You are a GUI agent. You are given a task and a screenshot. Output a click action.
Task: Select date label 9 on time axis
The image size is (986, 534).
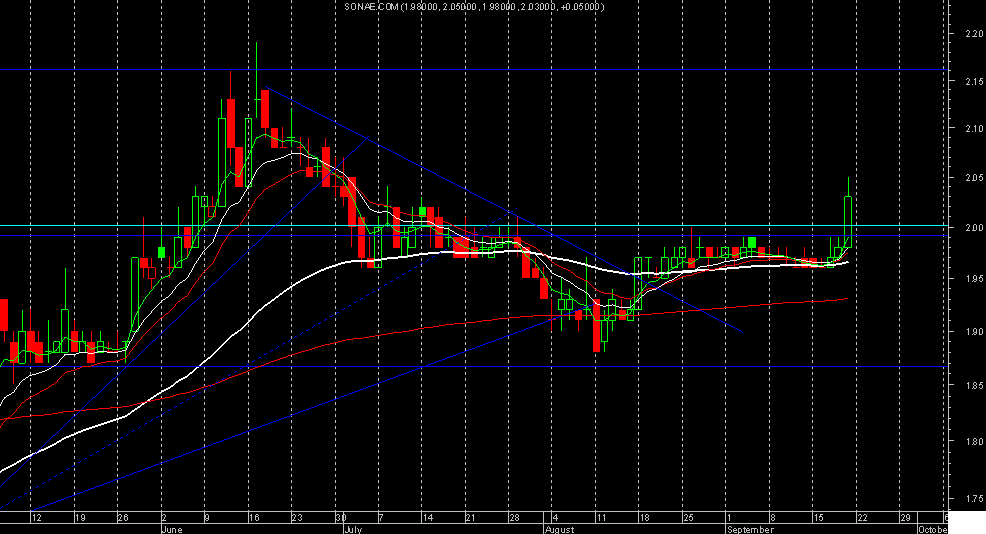click(x=208, y=518)
